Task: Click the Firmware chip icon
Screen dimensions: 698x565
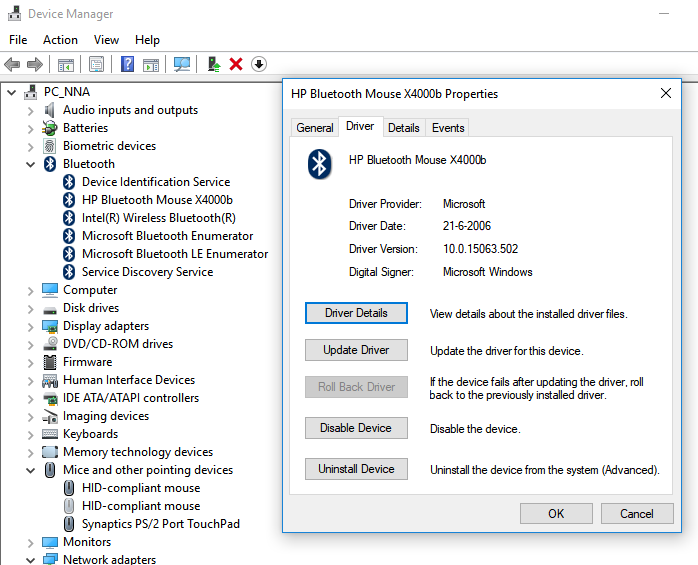Action: tap(49, 362)
